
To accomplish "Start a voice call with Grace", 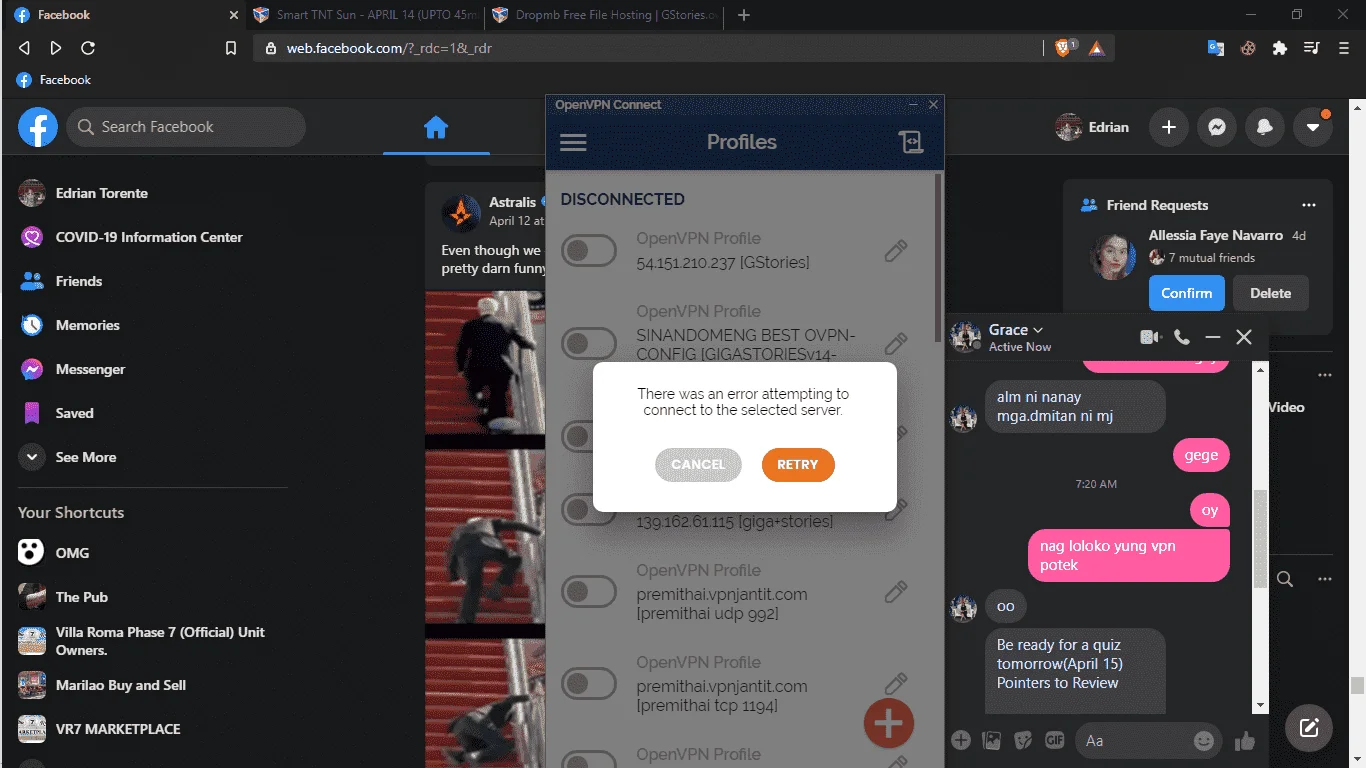I will coord(1182,337).
